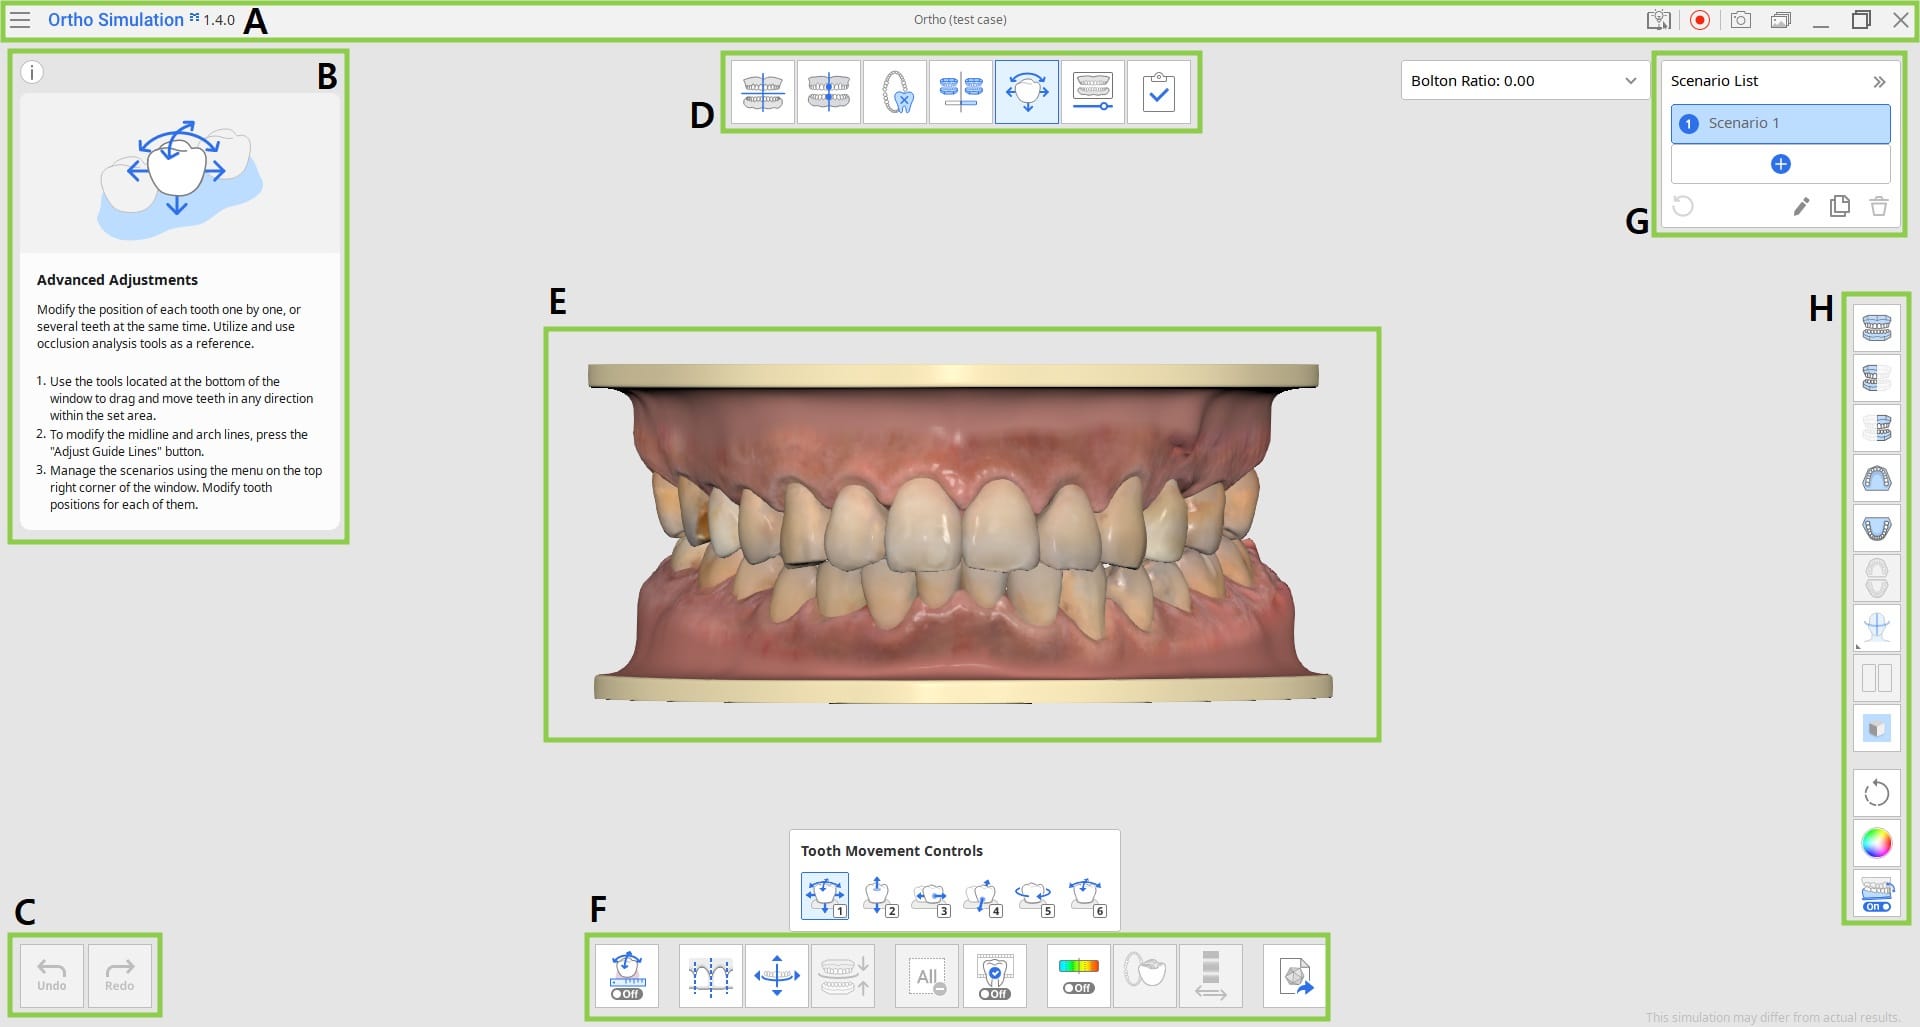1920x1027 pixels.
Task: Show the maxilla occlusal view
Action: [x=1877, y=478]
